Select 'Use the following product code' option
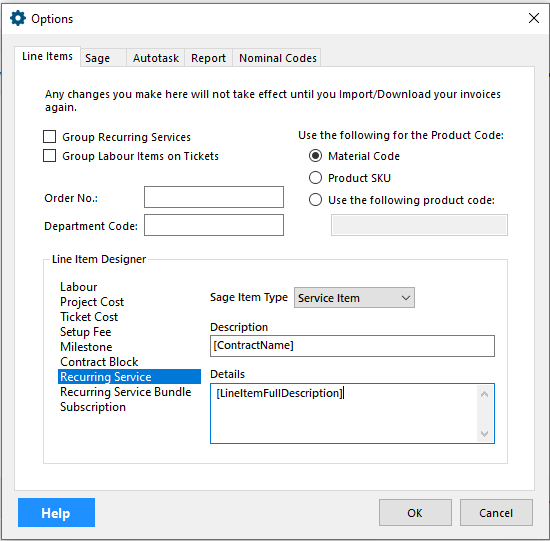The height and width of the screenshot is (541, 550). point(315,200)
